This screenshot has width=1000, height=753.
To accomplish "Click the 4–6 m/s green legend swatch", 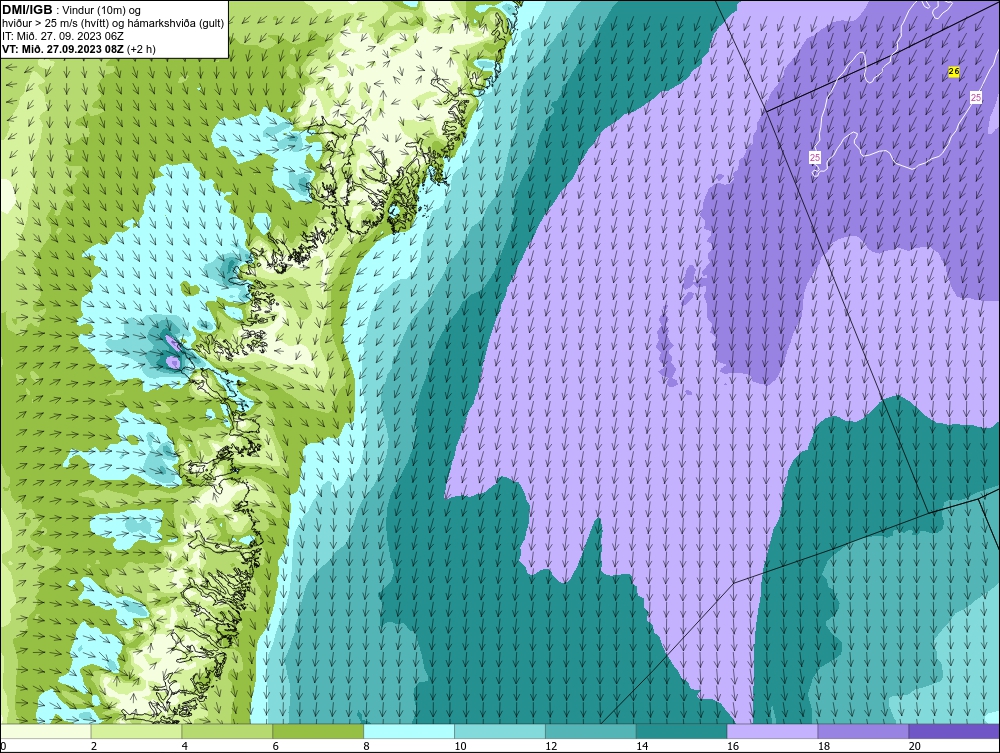I will point(227,731).
